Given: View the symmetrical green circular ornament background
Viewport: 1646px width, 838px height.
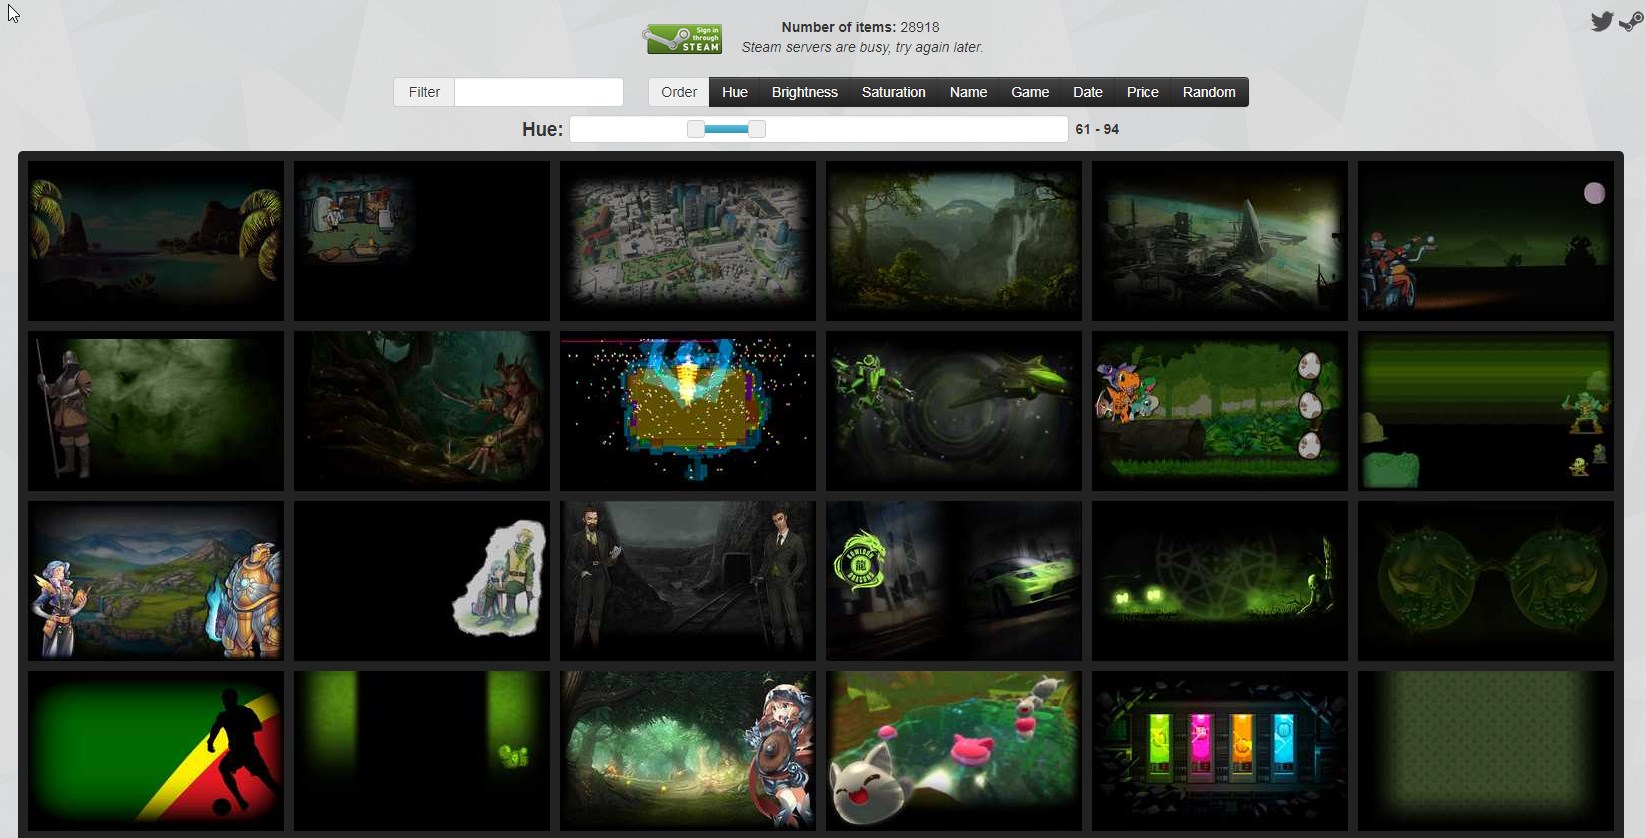Looking at the screenshot, I should [x=1486, y=581].
